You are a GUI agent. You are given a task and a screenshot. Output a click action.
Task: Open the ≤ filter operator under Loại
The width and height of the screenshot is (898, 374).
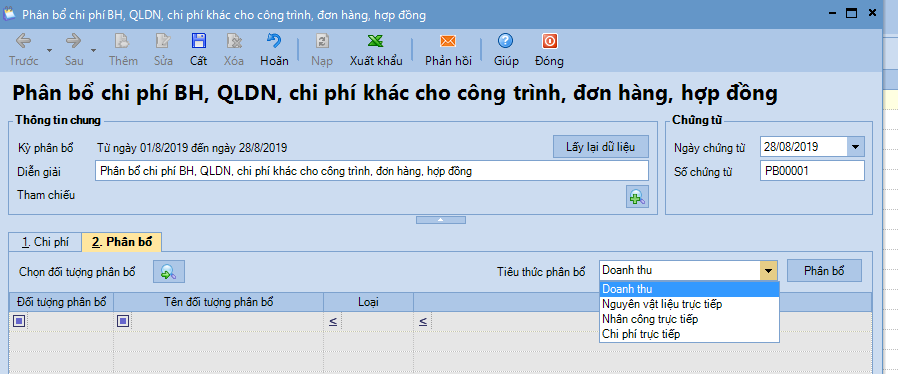pos(333,321)
